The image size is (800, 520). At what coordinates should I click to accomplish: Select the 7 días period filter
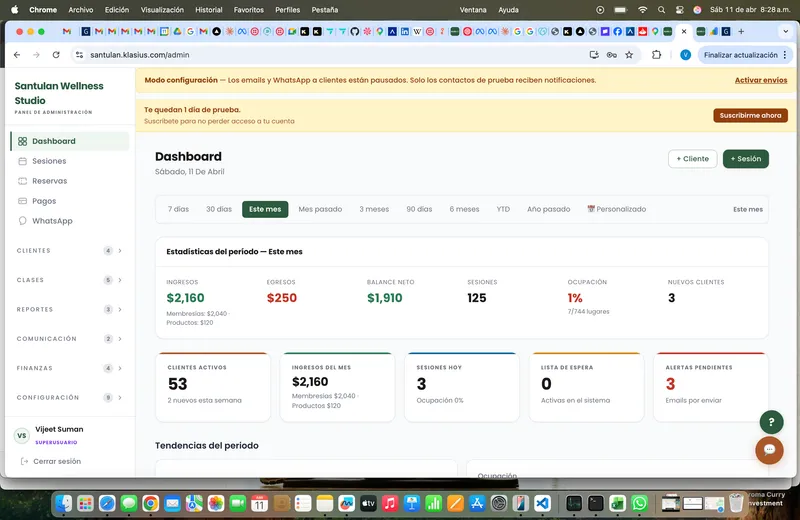(x=178, y=209)
